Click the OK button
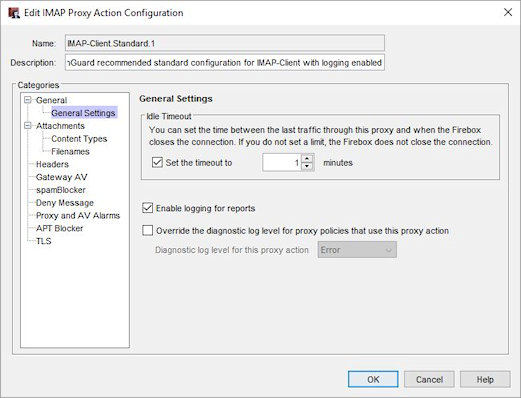521x398 pixels. 373,379
